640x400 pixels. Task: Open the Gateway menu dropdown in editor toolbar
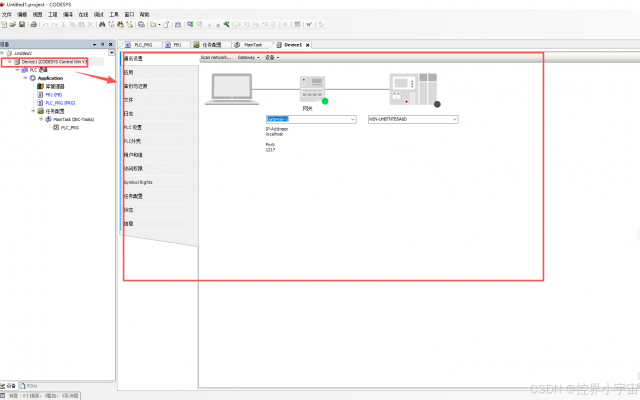pyautogui.click(x=246, y=57)
